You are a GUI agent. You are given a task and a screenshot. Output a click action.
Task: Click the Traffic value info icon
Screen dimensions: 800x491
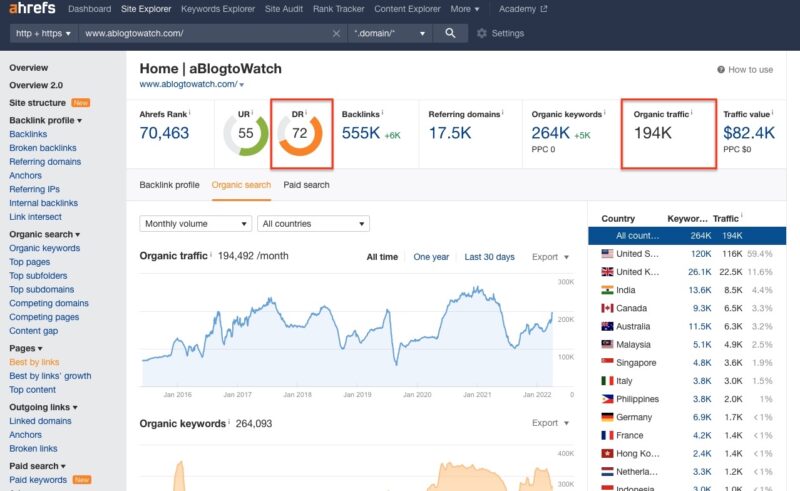coord(772,112)
